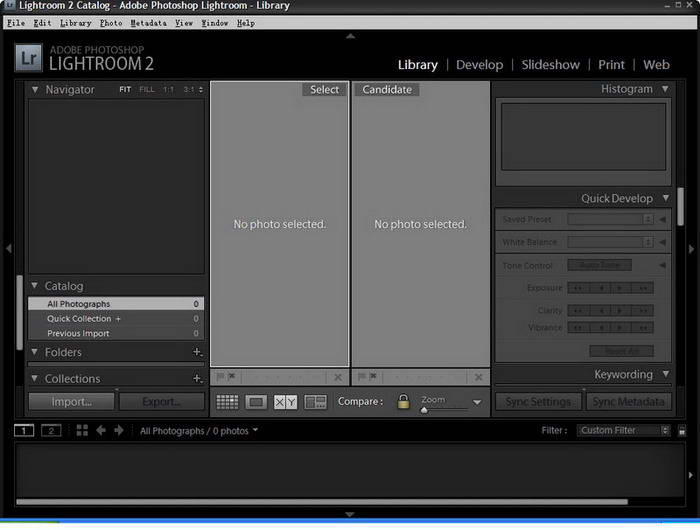Screen dimensions: 700x530
Task: Switch to Grid view icon
Action: [x=227, y=402]
